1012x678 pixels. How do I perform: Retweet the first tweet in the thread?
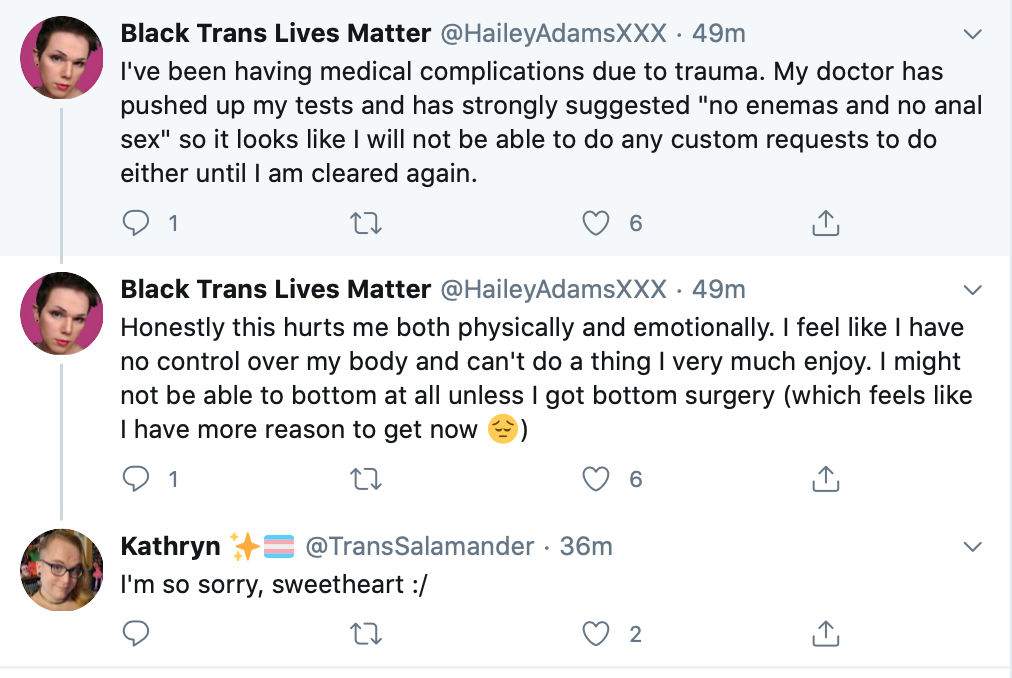(x=366, y=223)
